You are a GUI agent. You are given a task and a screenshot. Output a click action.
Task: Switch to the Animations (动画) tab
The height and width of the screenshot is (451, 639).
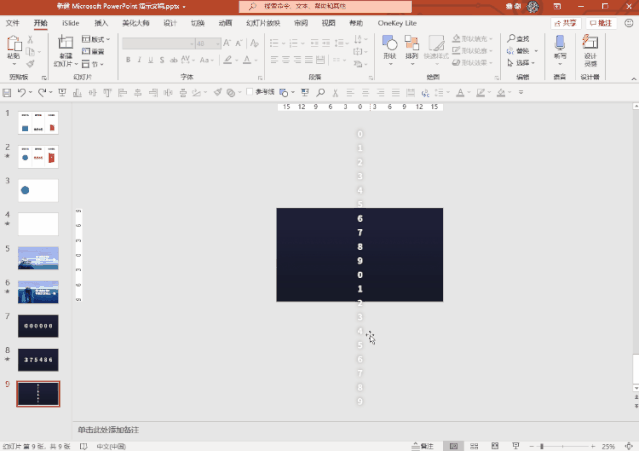point(225,23)
